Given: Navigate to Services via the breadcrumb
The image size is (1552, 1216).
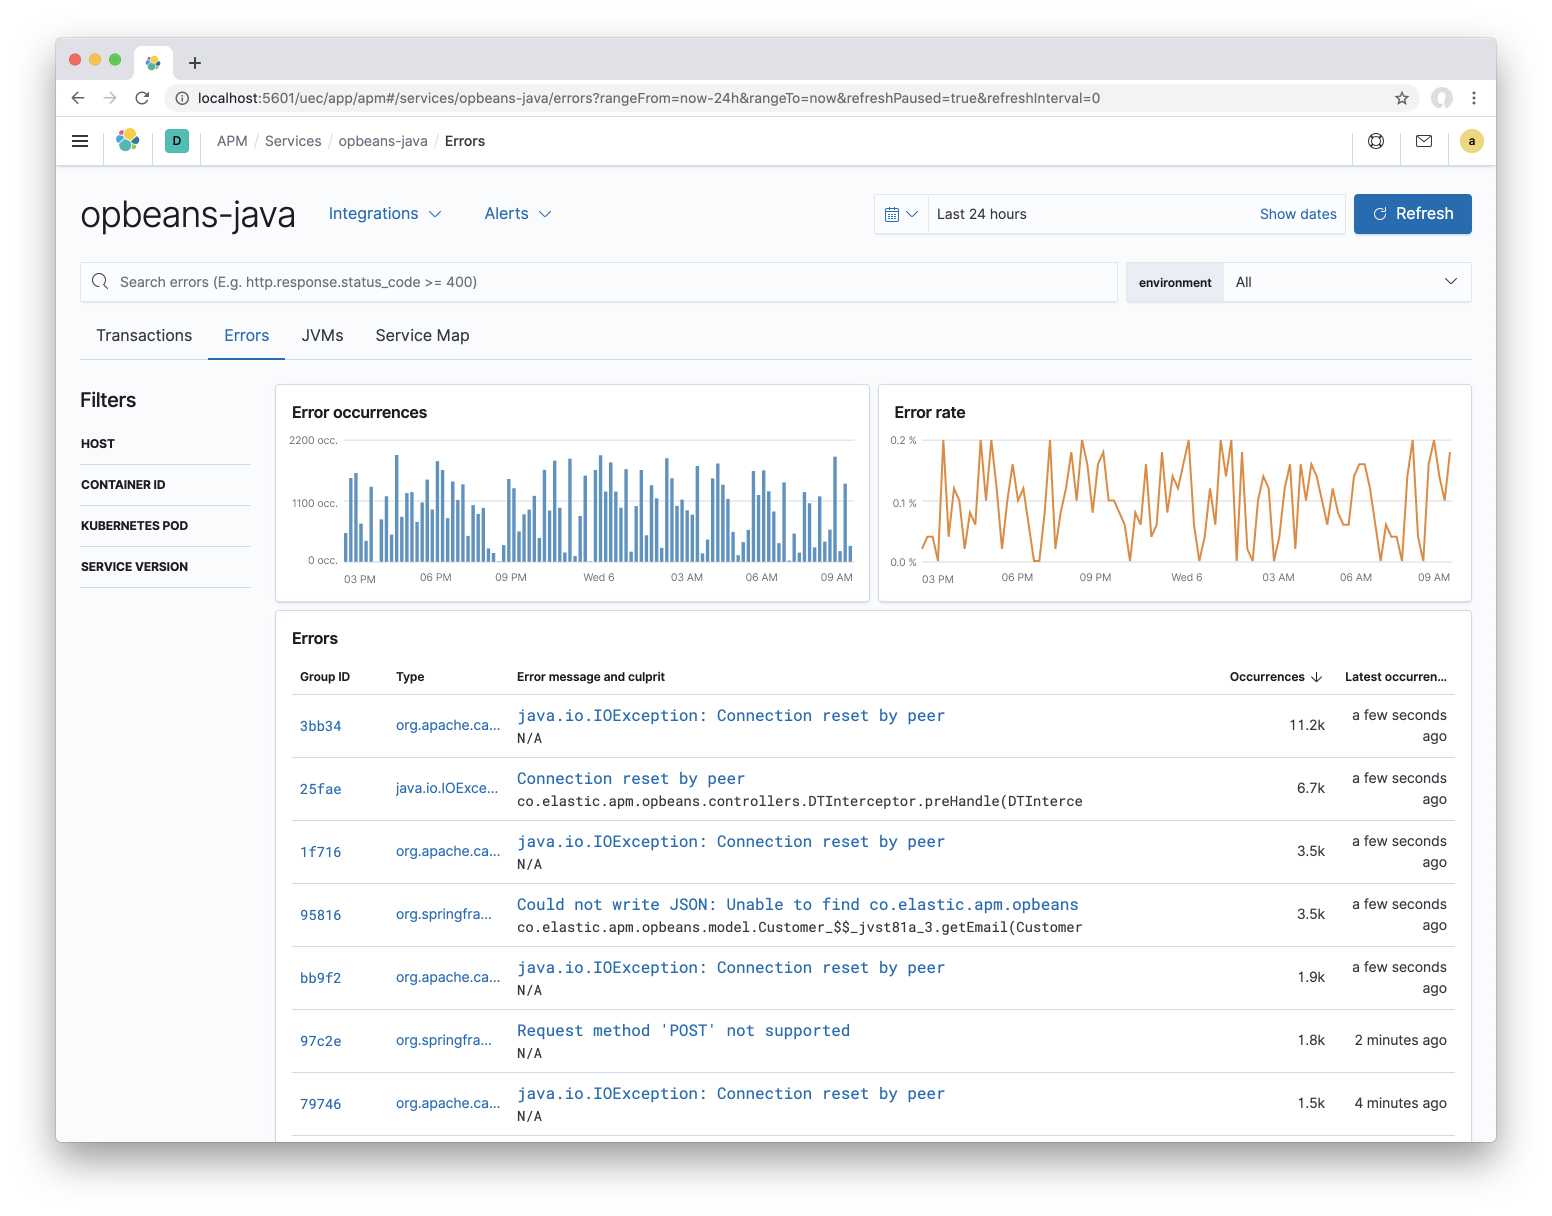Looking at the screenshot, I should 292,141.
